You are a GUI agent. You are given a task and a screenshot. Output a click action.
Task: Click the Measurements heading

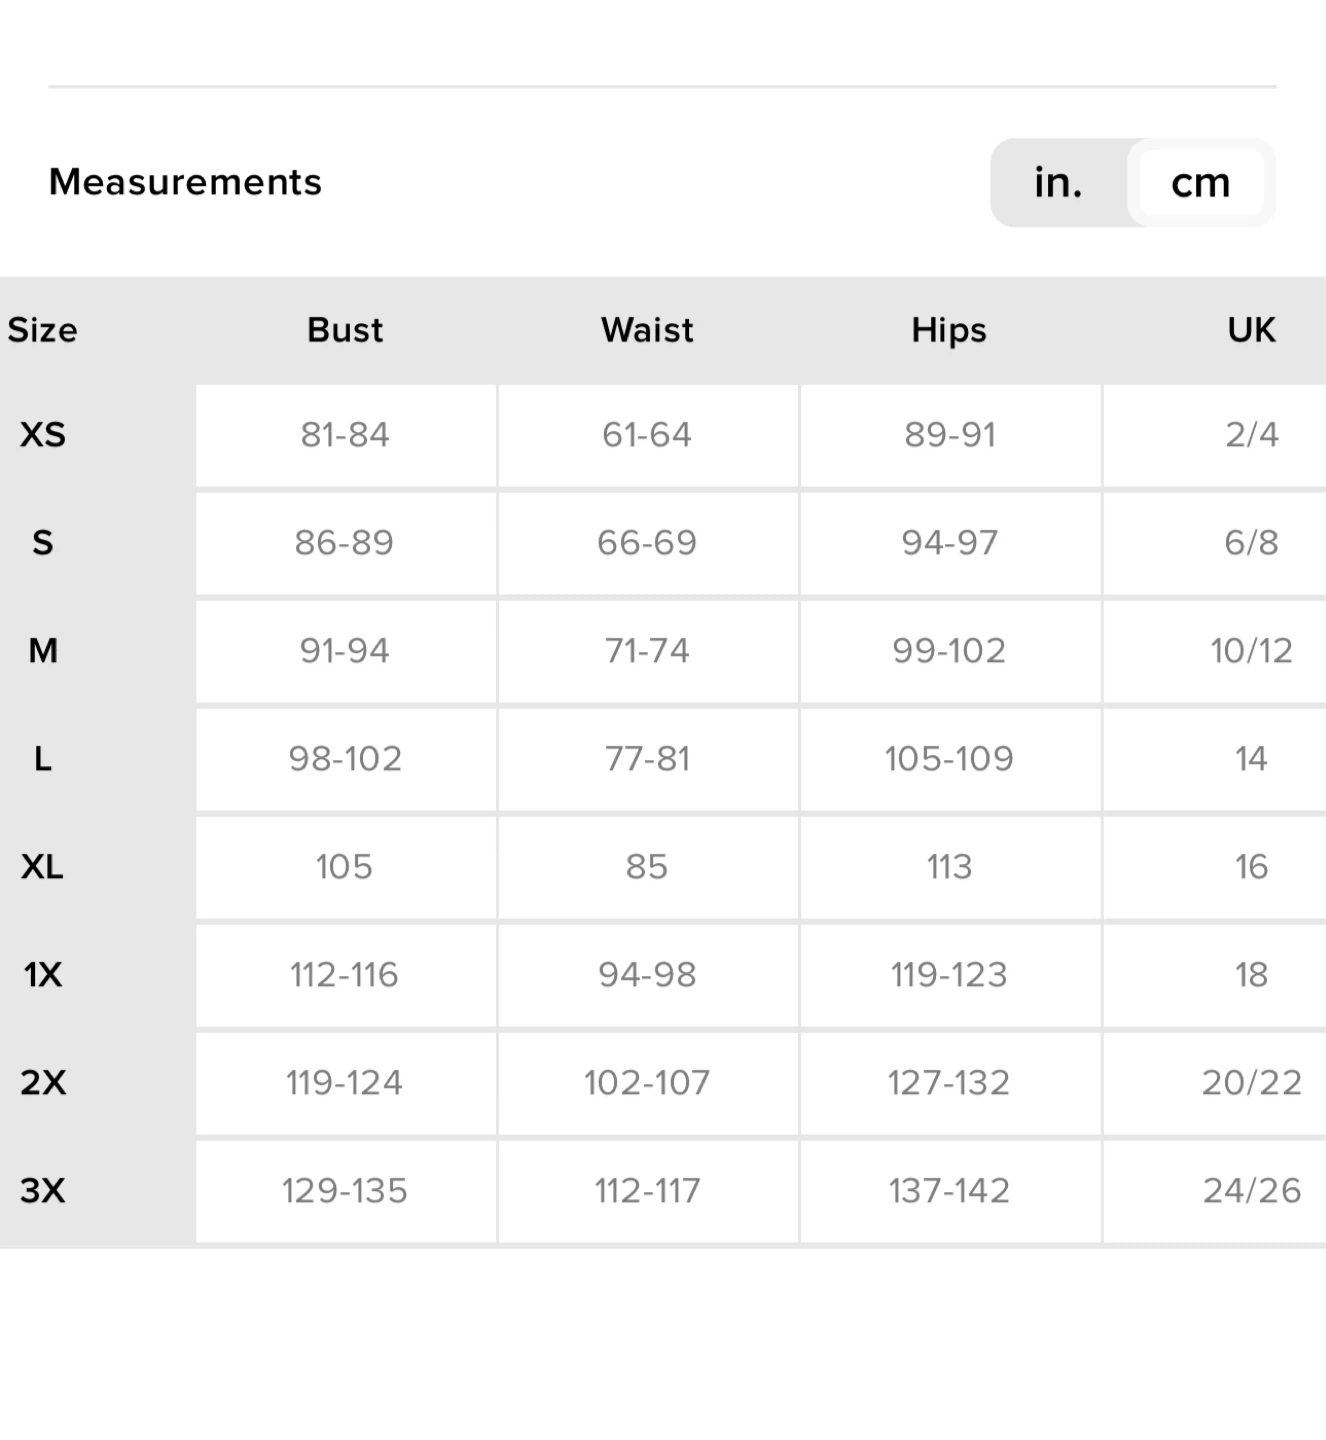tap(185, 182)
